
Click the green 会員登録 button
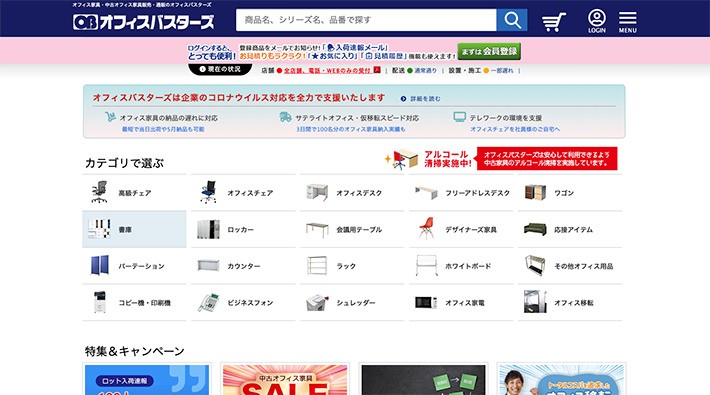pos(489,51)
